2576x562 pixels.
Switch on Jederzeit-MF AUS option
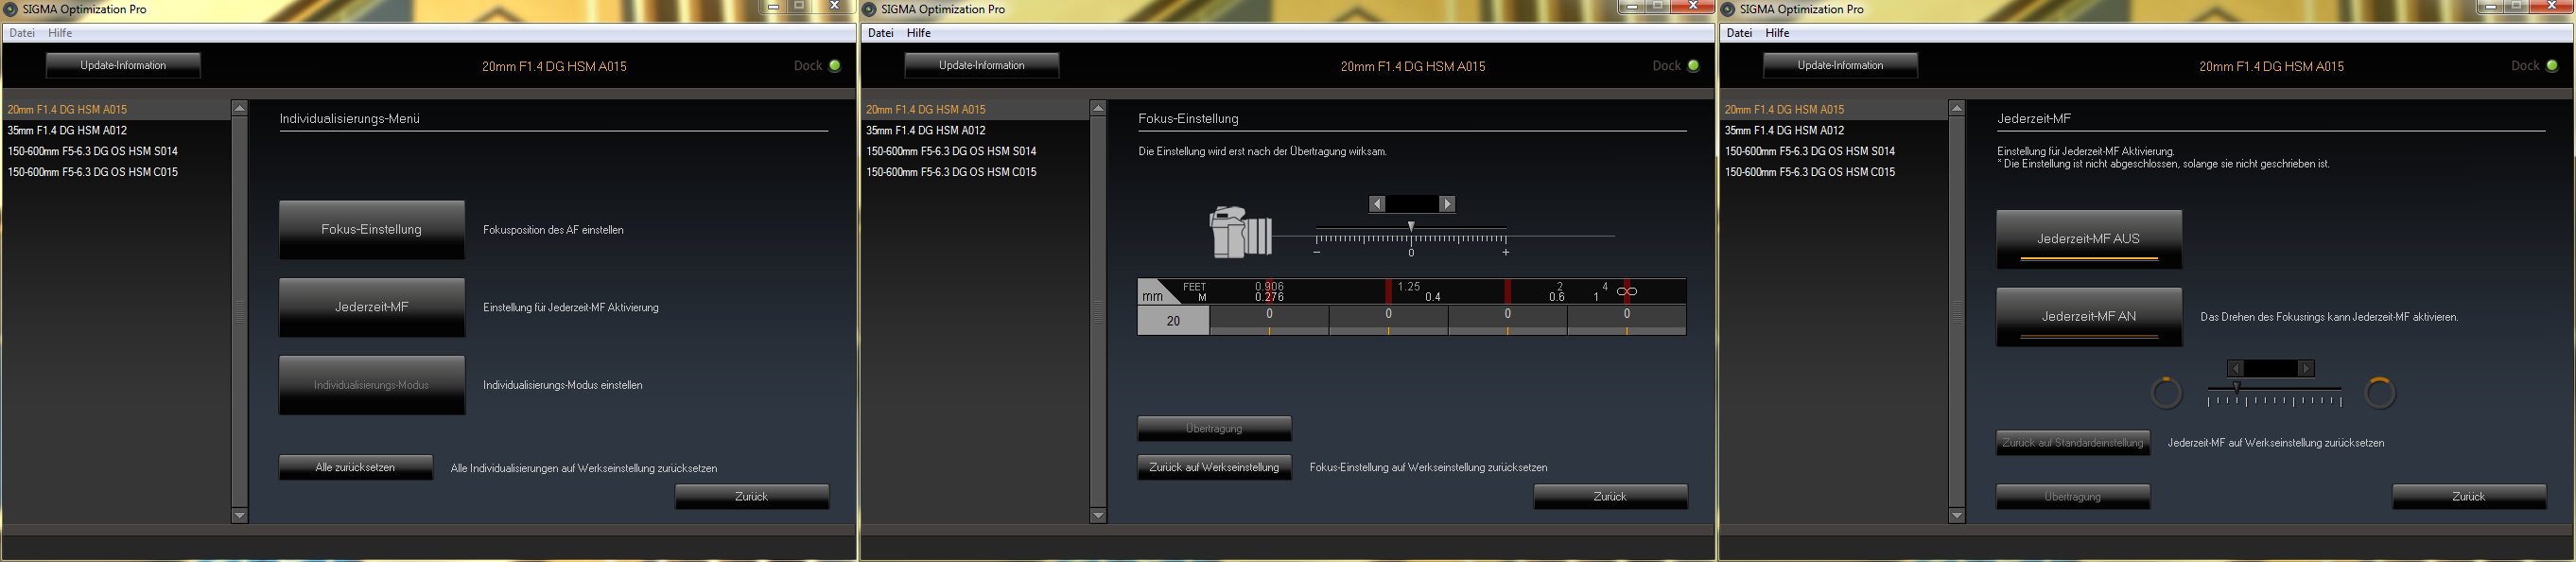(x=2089, y=239)
